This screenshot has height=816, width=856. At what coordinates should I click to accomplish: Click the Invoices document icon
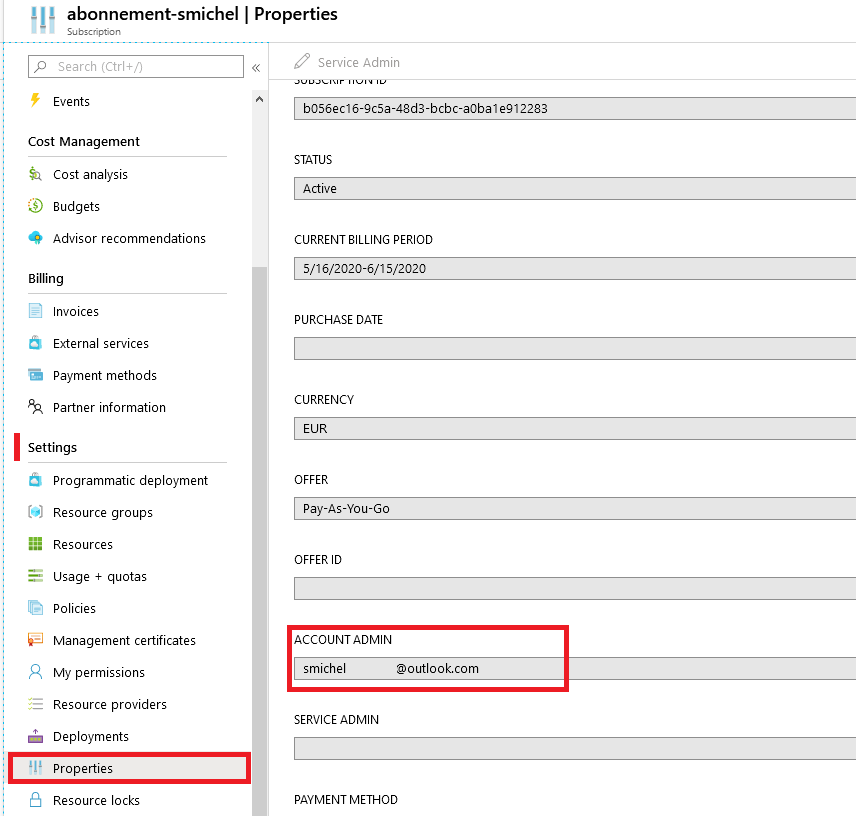click(x=36, y=311)
